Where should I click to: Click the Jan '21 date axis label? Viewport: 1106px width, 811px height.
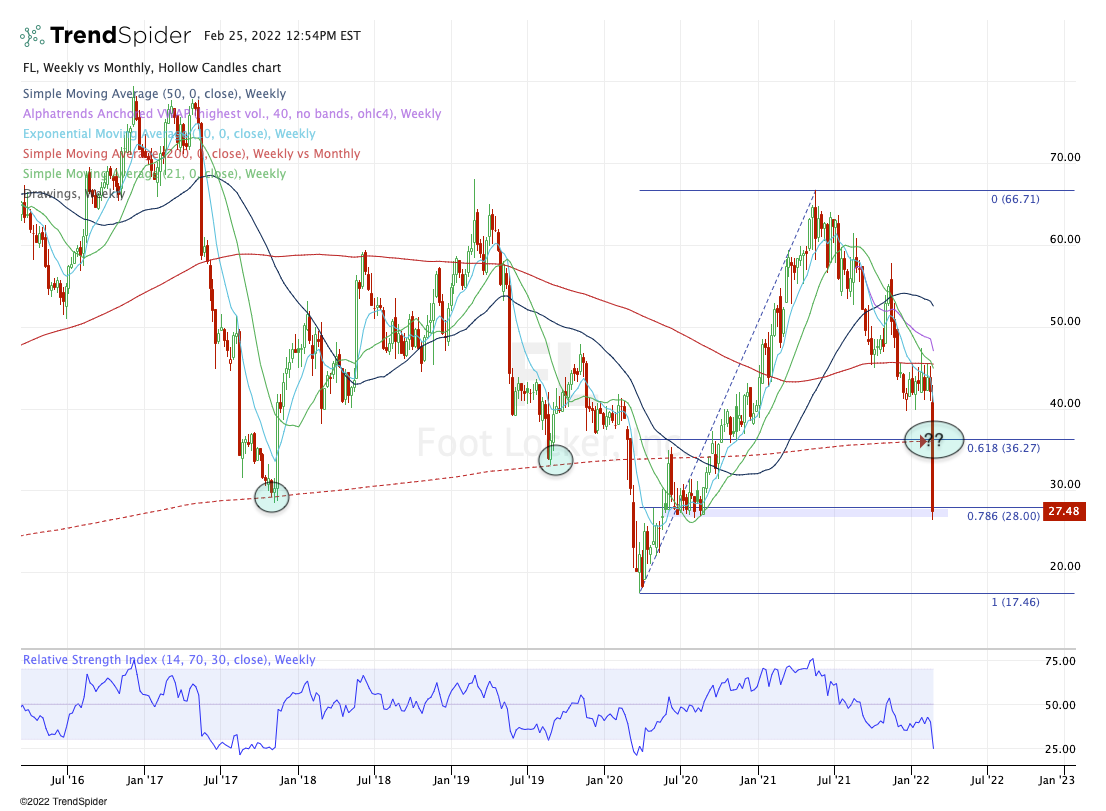tap(758, 780)
